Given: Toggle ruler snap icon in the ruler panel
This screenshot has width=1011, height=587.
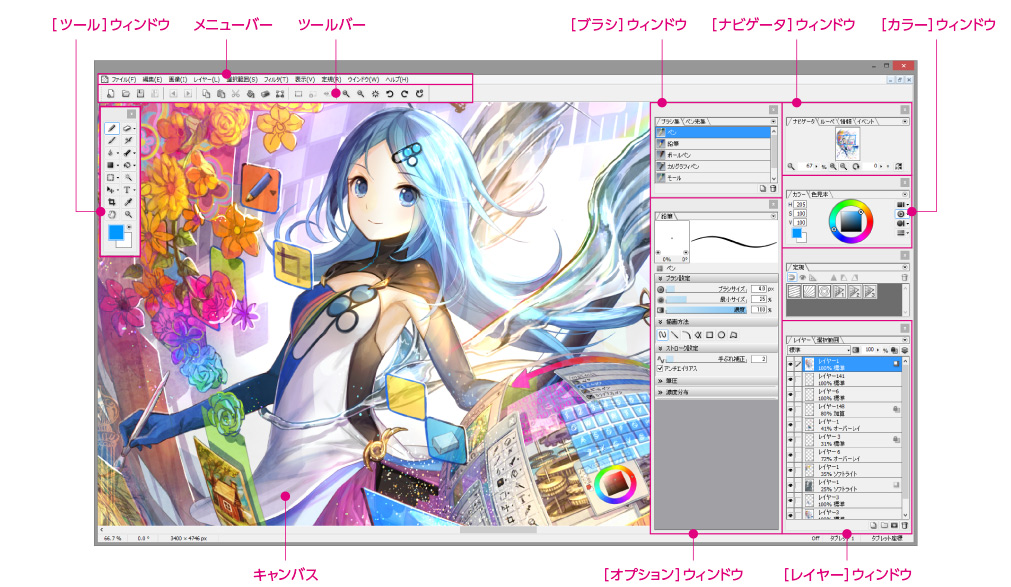Looking at the screenshot, I should click(792, 277).
